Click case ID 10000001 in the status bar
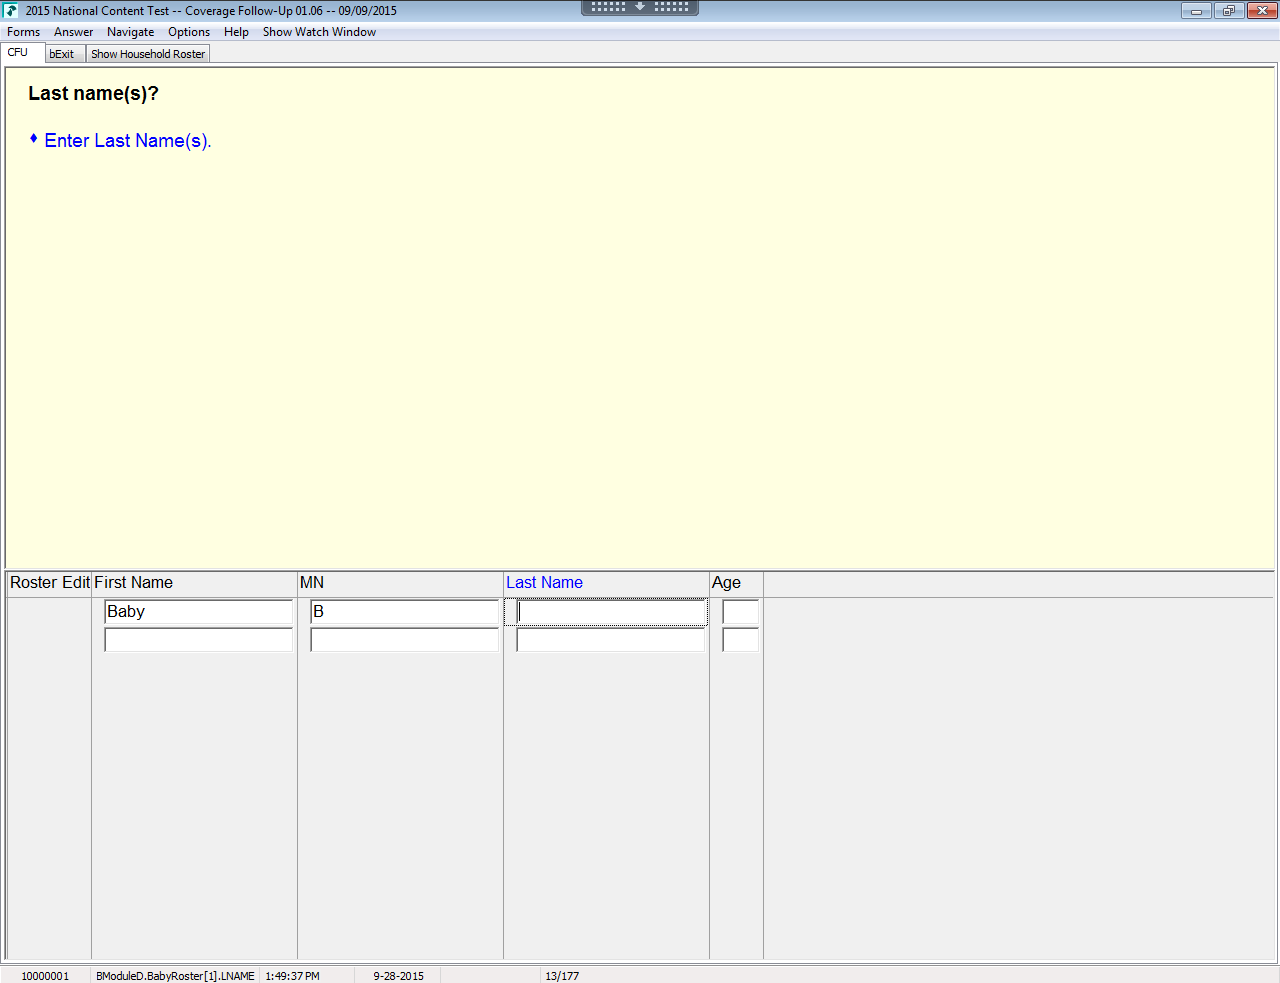The width and height of the screenshot is (1280, 983). pyautogui.click(x=46, y=976)
